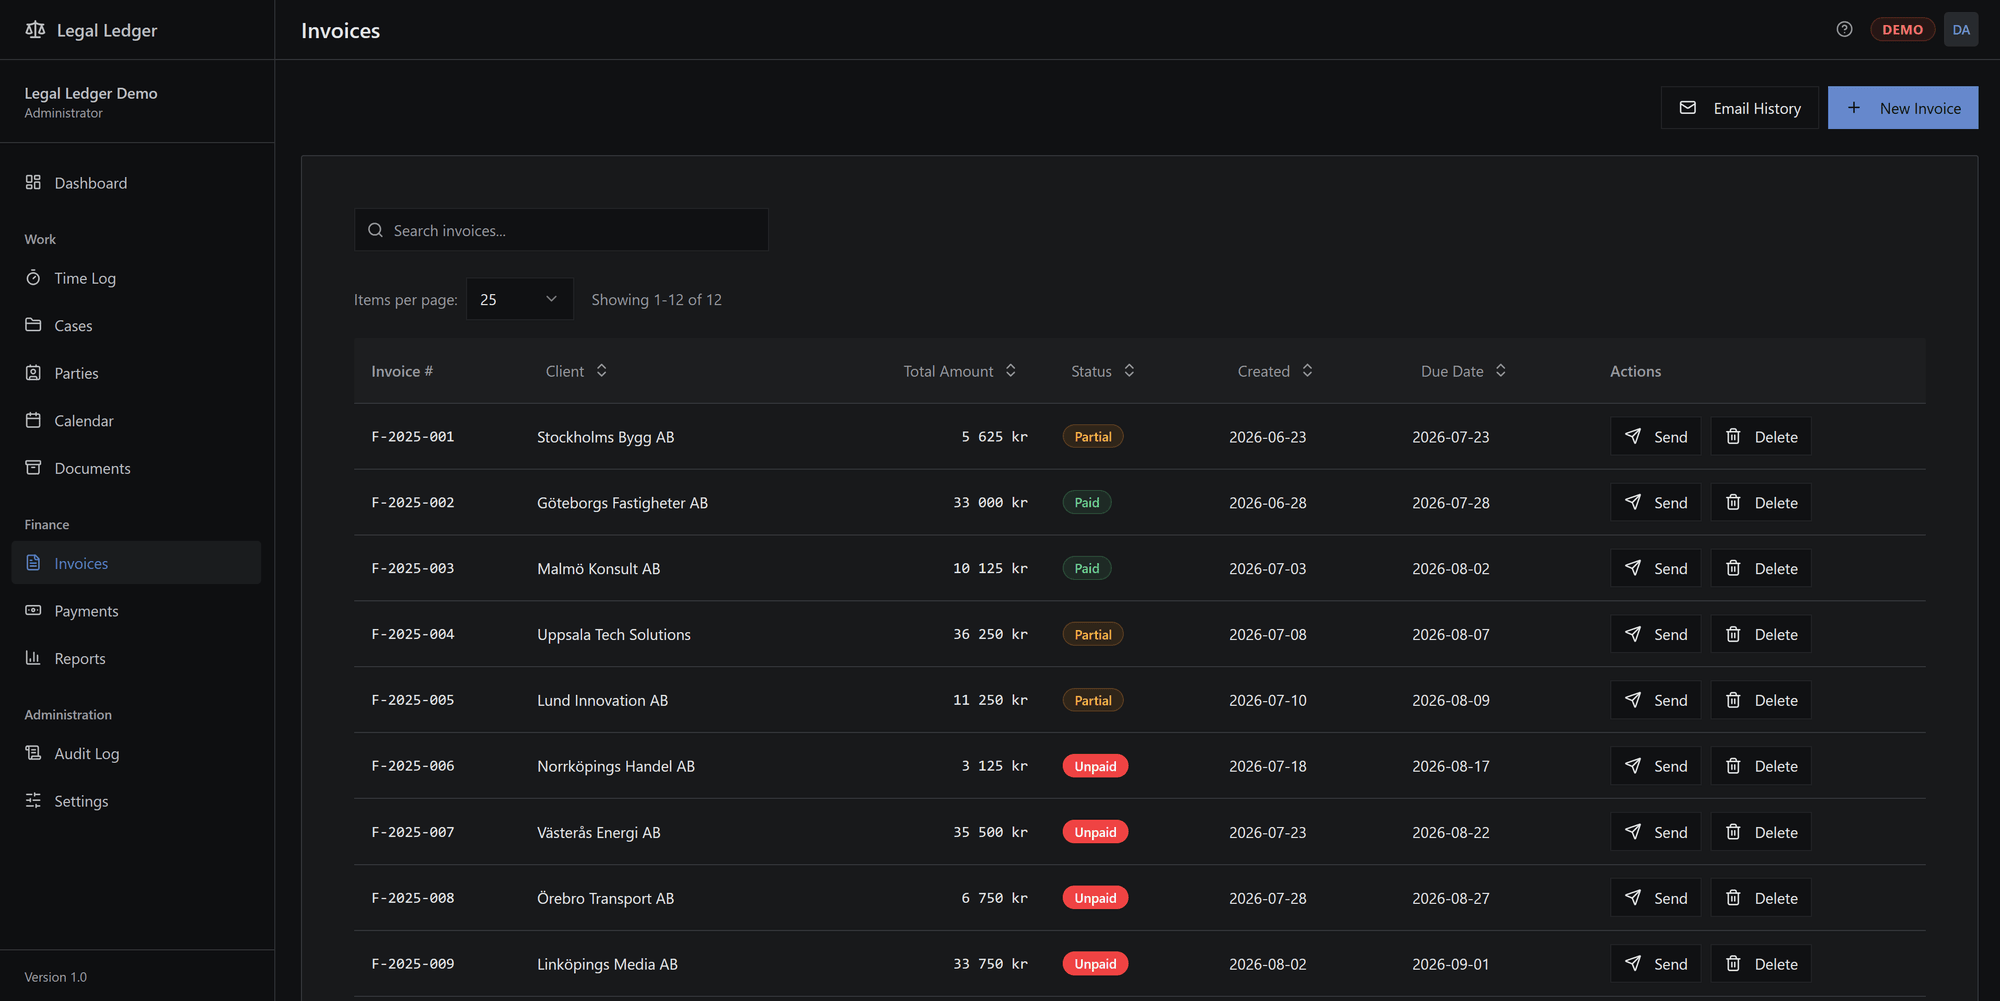Delete the Lund Innovation AB invoice
Viewport: 2000px width, 1001px height.
[x=1761, y=700]
